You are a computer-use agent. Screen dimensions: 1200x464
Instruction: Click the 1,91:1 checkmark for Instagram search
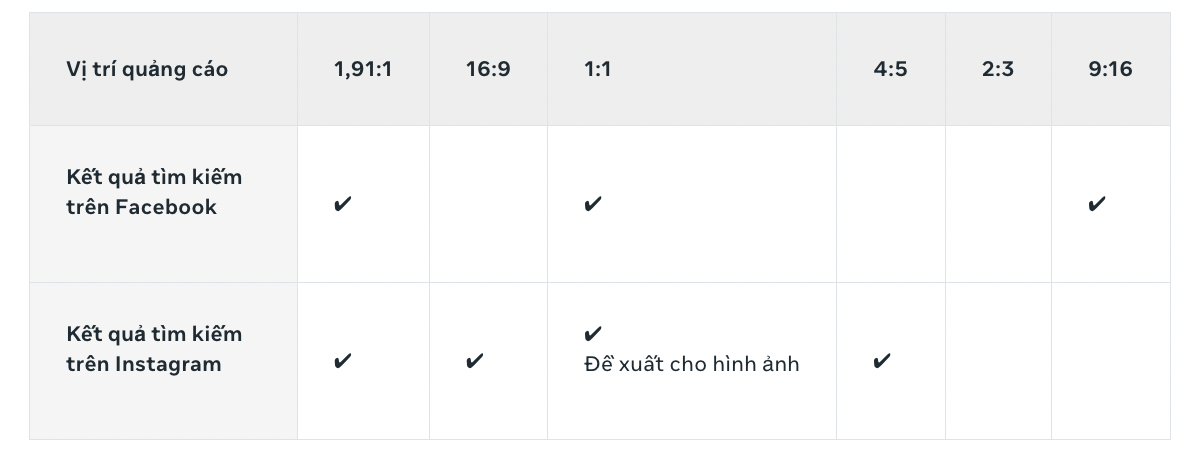coord(343,361)
